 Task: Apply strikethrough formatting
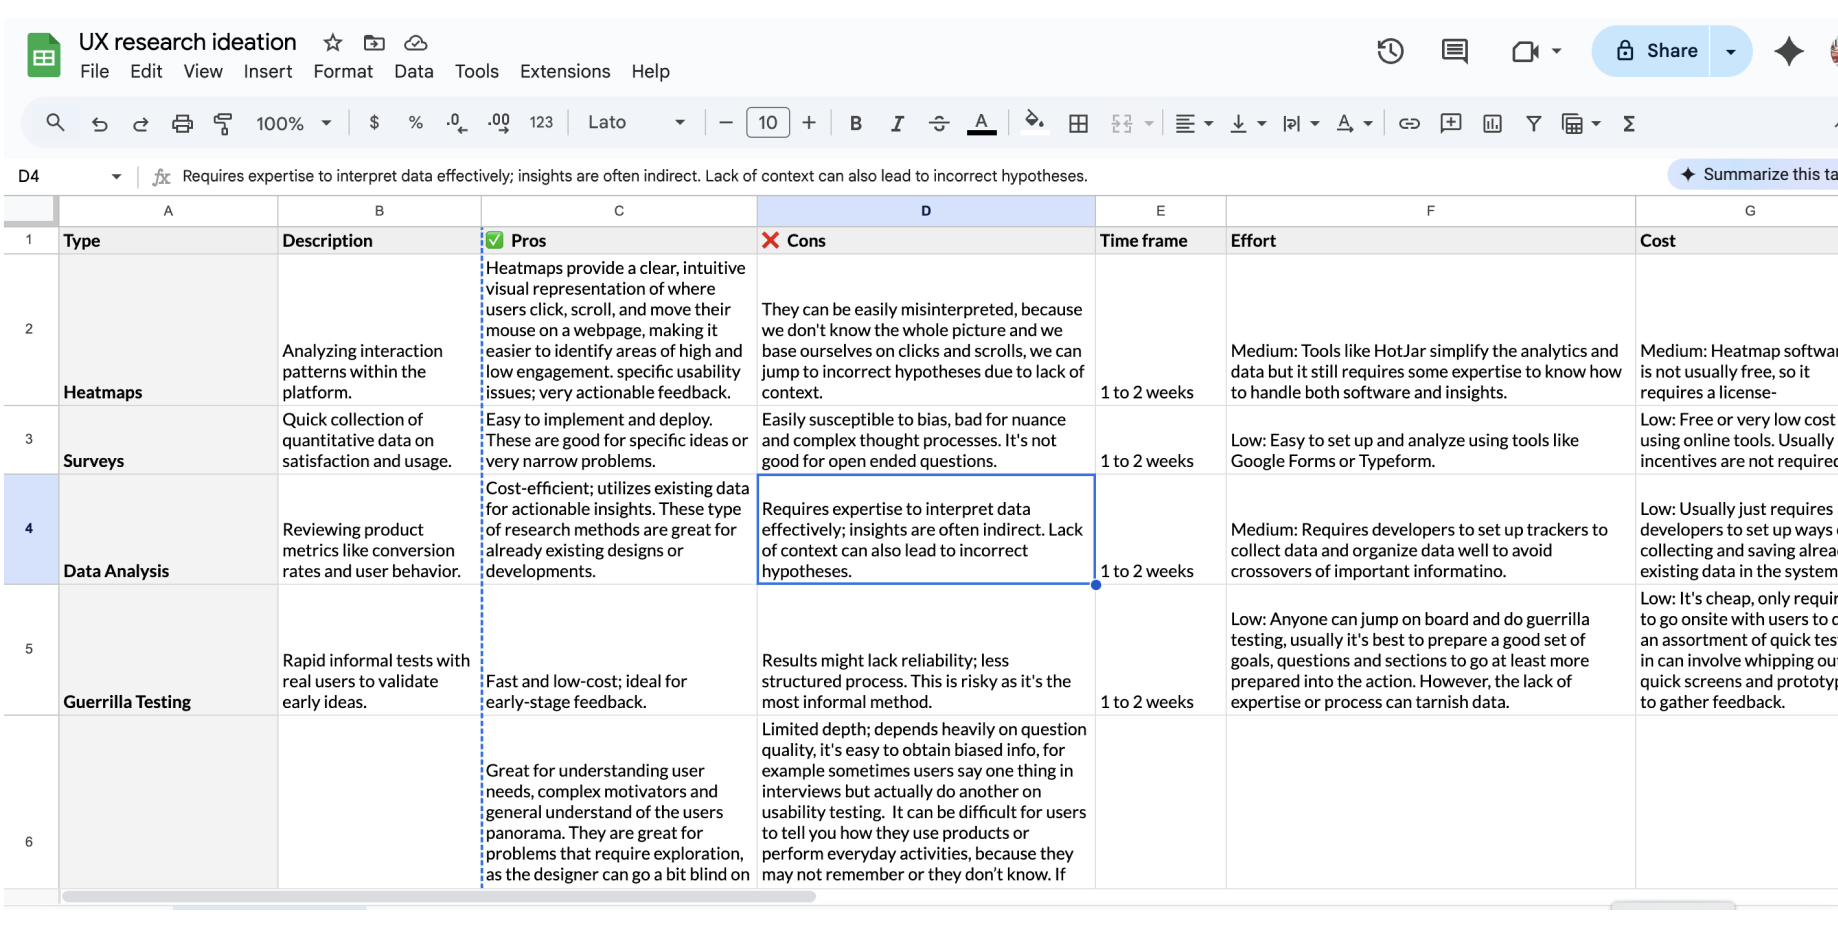coord(939,123)
